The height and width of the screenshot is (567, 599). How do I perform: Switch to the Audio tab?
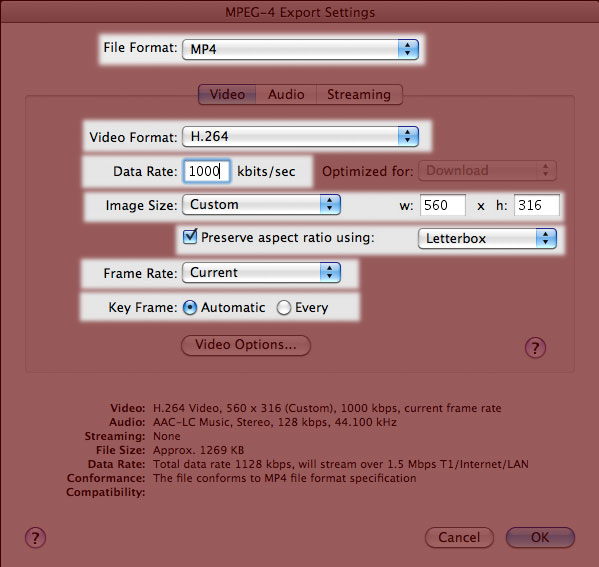pyautogui.click(x=286, y=94)
